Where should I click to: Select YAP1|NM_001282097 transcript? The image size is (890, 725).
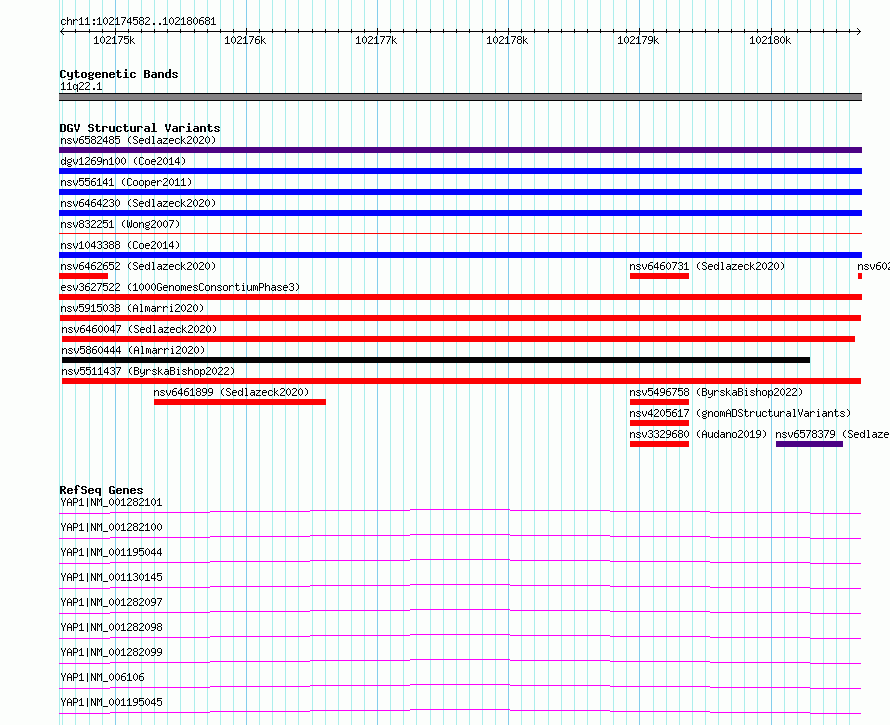(111, 602)
